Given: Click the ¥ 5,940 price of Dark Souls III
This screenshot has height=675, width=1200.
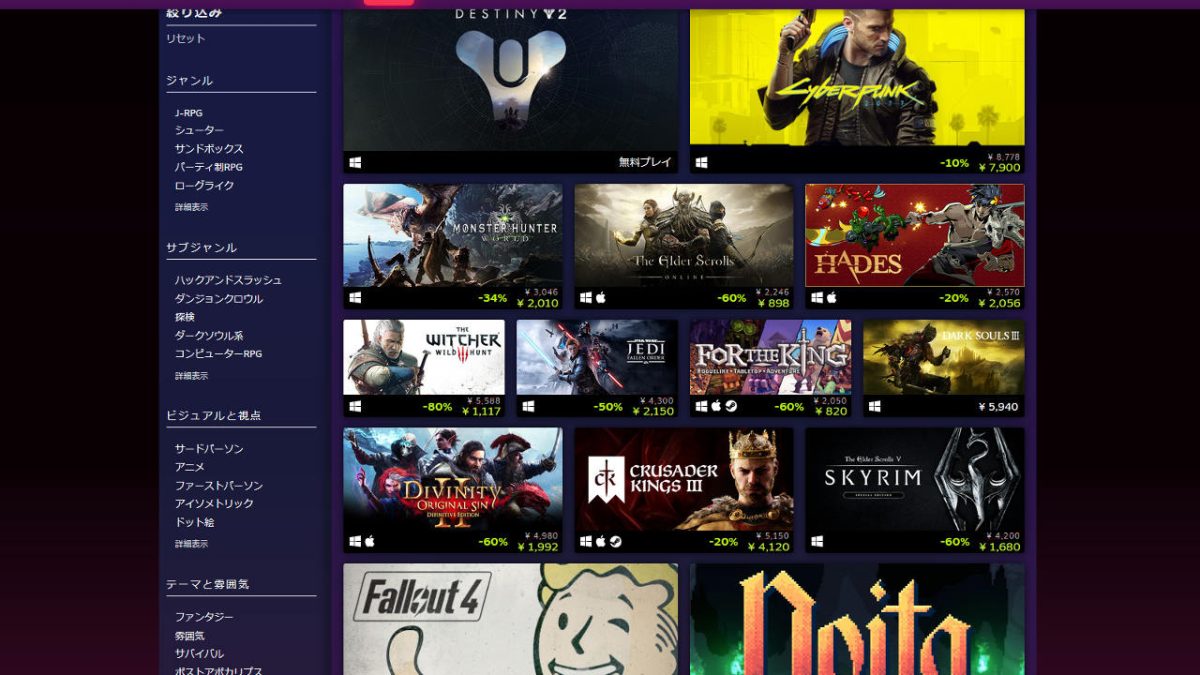Looking at the screenshot, I should pyautogui.click(x=998, y=407).
